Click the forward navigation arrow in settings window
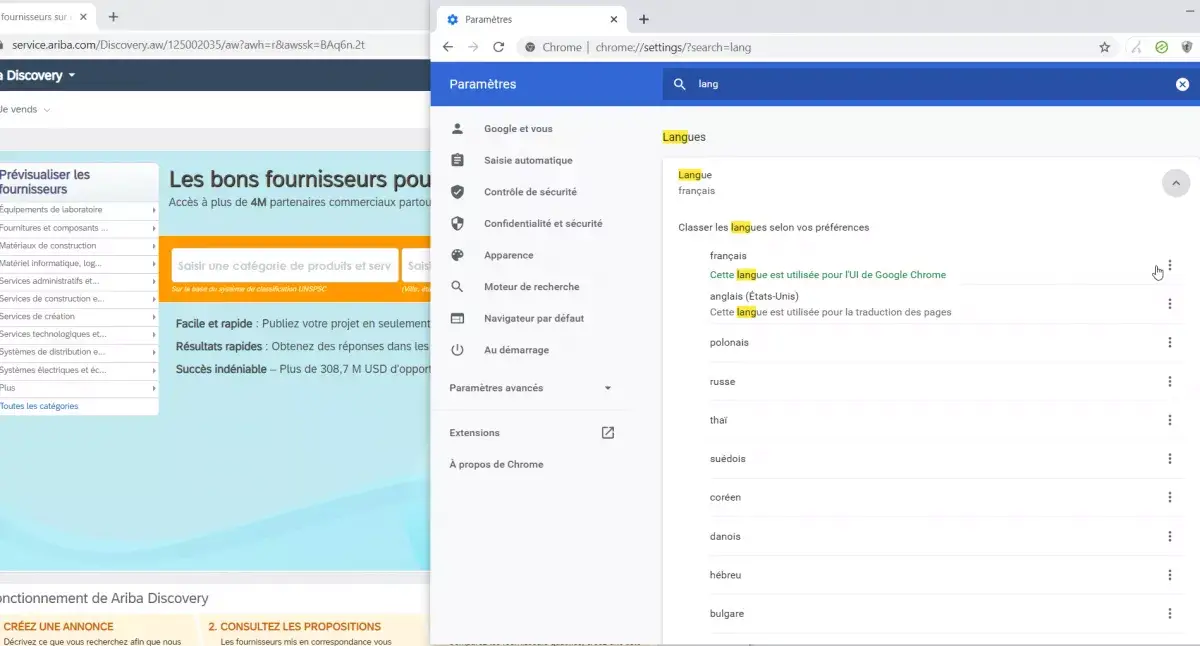1200x646 pixels. click(473, 47)
